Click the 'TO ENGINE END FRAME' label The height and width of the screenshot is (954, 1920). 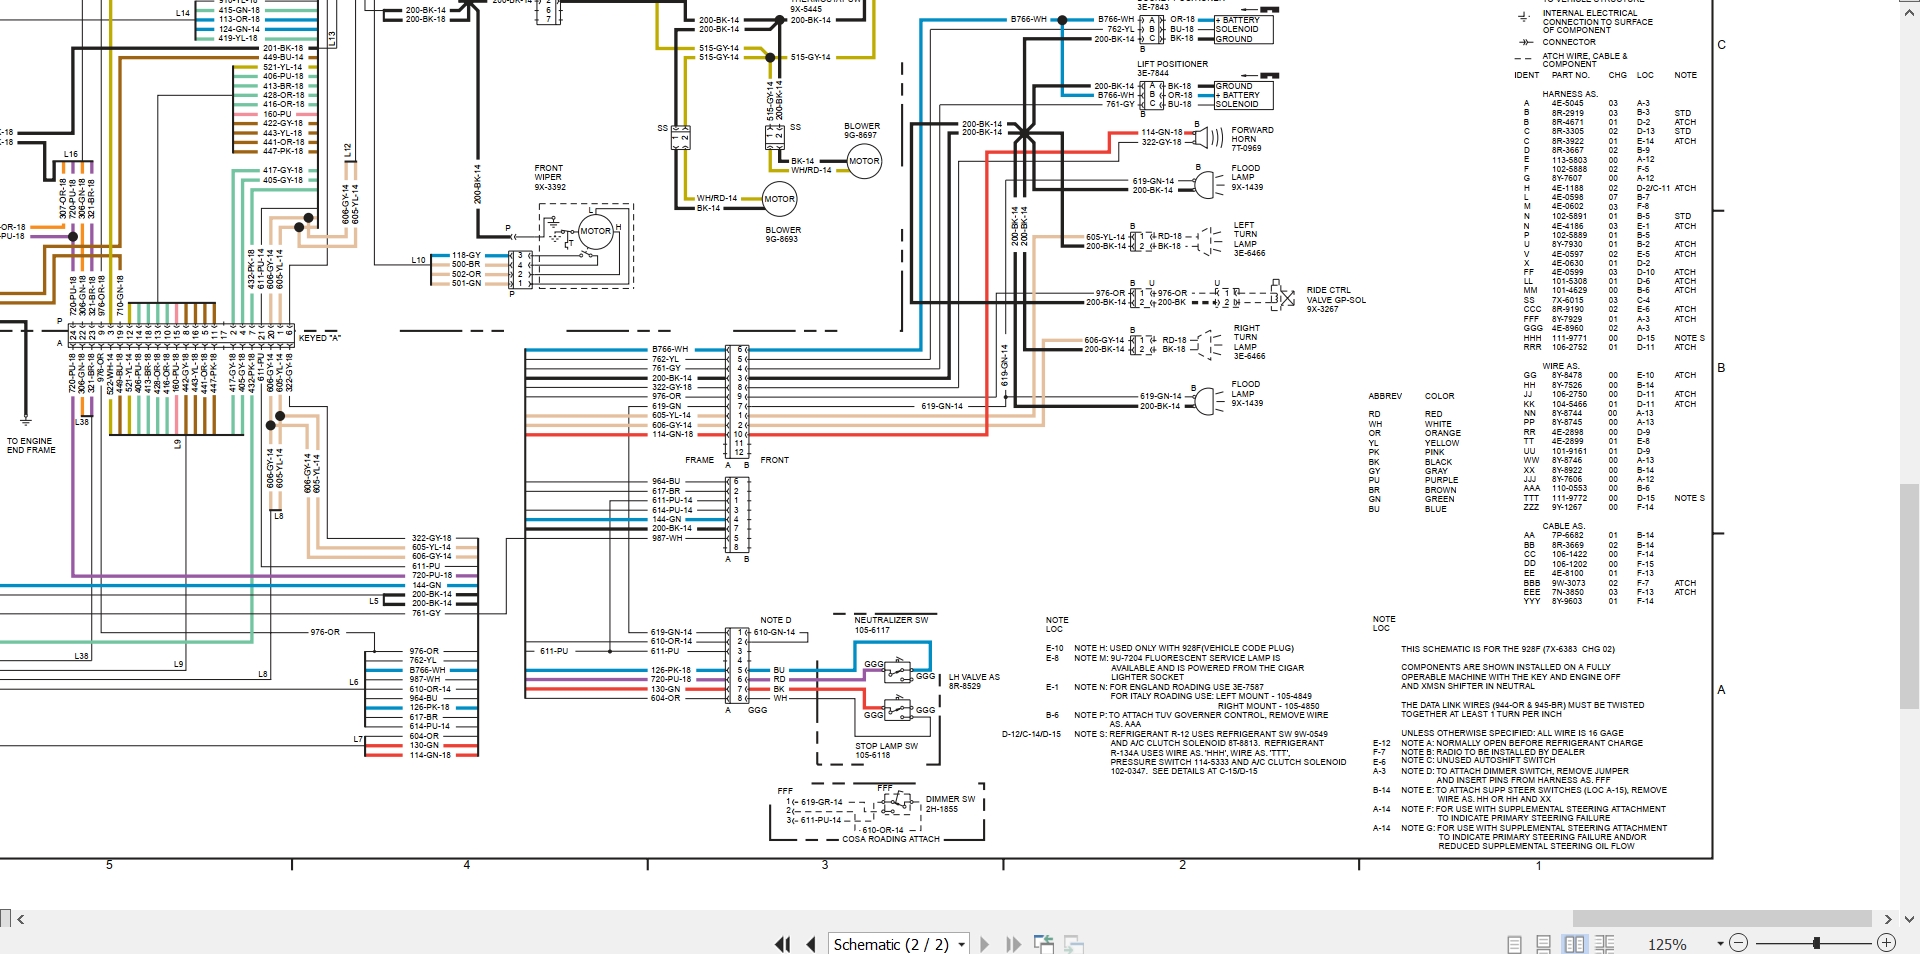[x=31, y=446]
